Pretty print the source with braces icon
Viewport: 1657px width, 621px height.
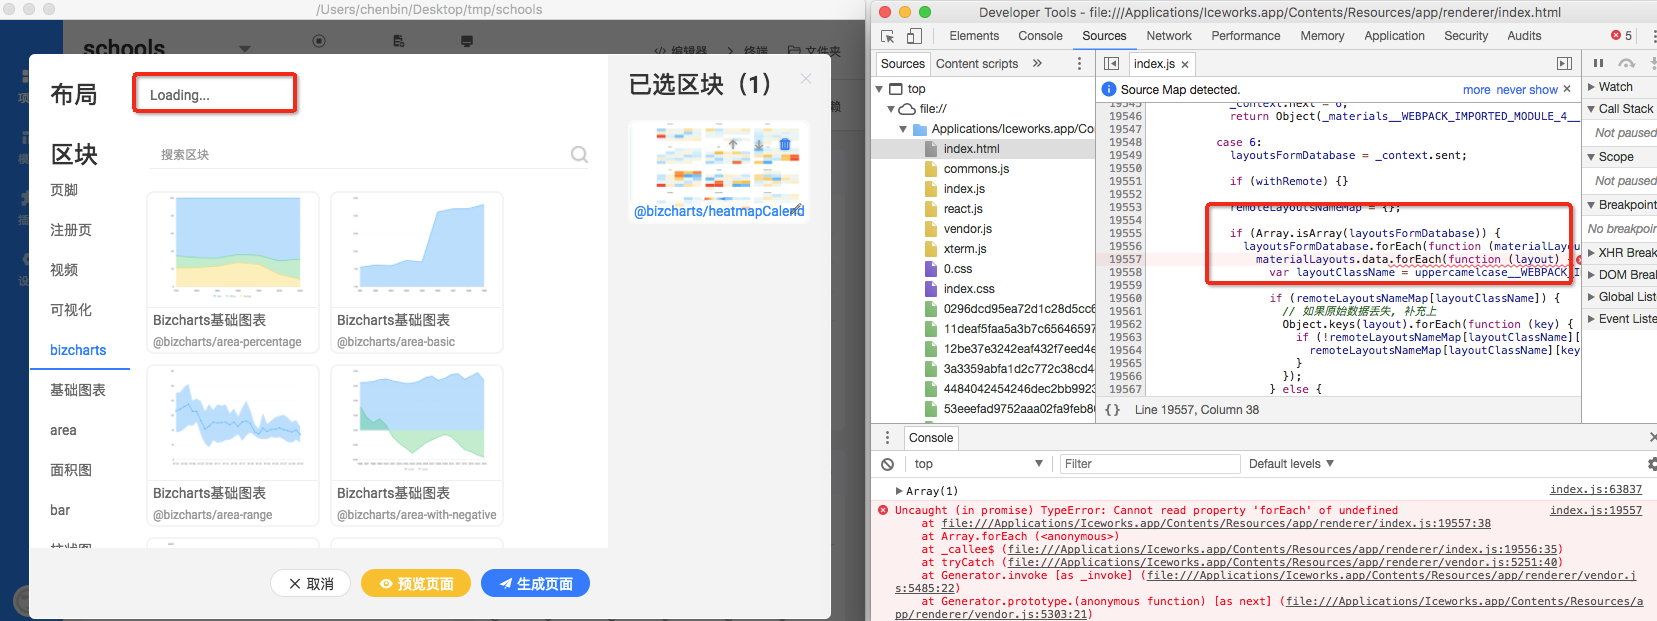[1112, 410]
